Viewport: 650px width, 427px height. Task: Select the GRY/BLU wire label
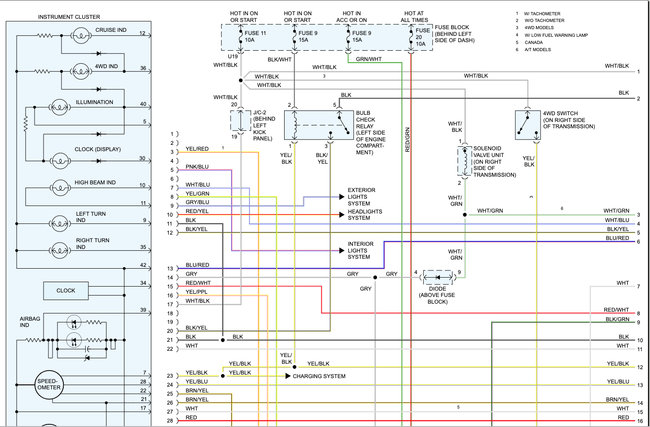pos(197,202)
